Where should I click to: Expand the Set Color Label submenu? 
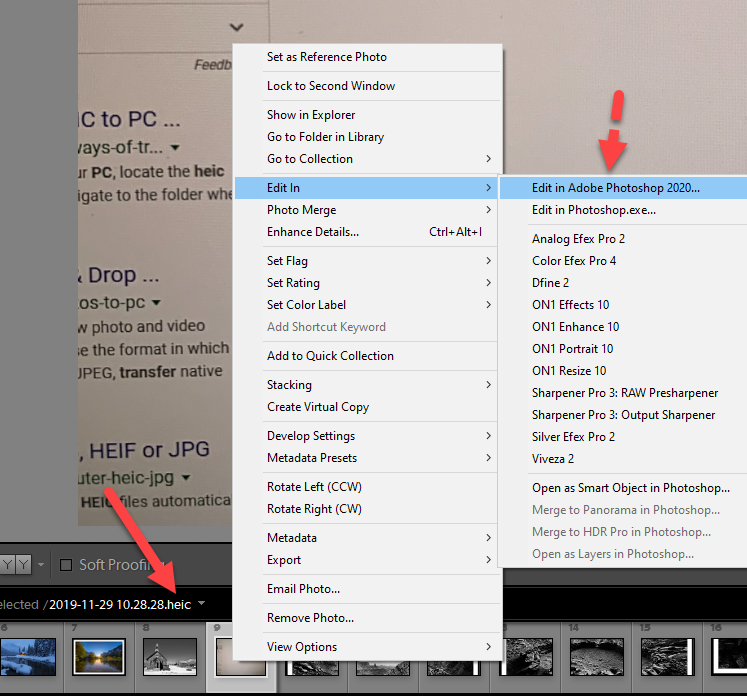tap(366, 304)
